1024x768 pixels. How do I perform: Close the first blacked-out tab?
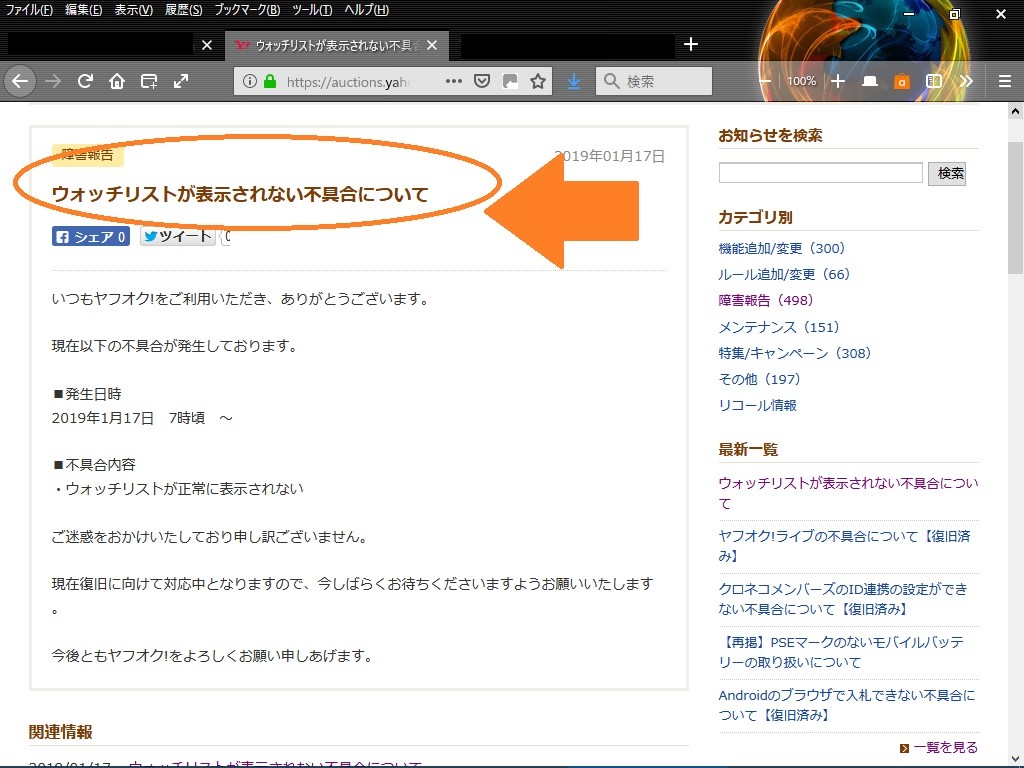[207, 45]
